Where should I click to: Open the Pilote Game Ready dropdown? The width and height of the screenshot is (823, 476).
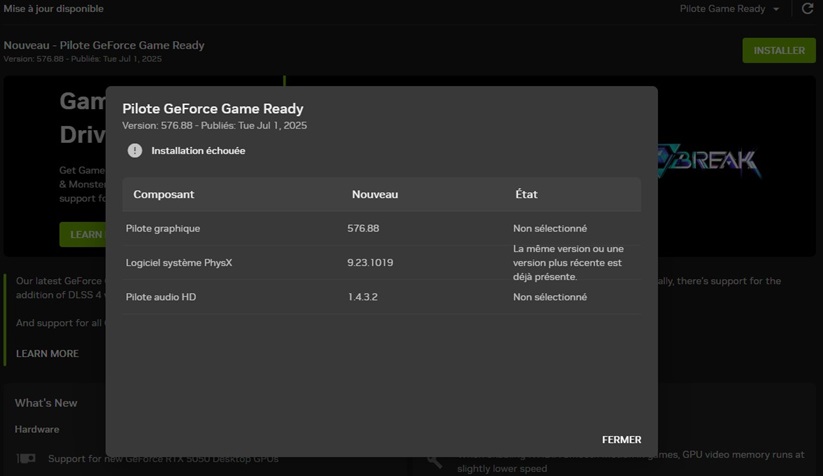729,9
